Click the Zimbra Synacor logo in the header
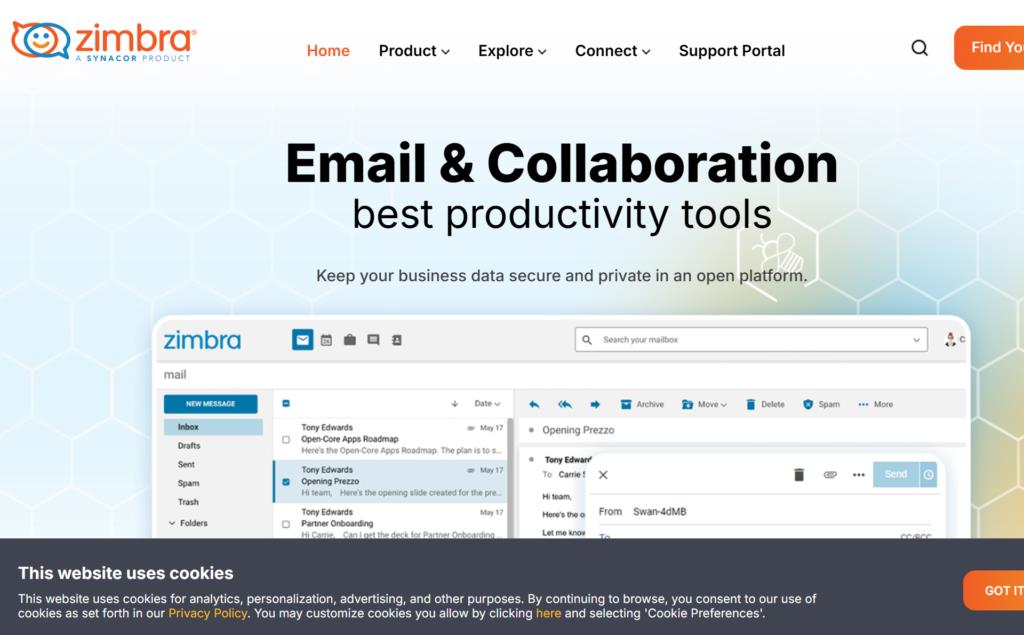Screen dimensions: 1024x635 pos(104,41)
